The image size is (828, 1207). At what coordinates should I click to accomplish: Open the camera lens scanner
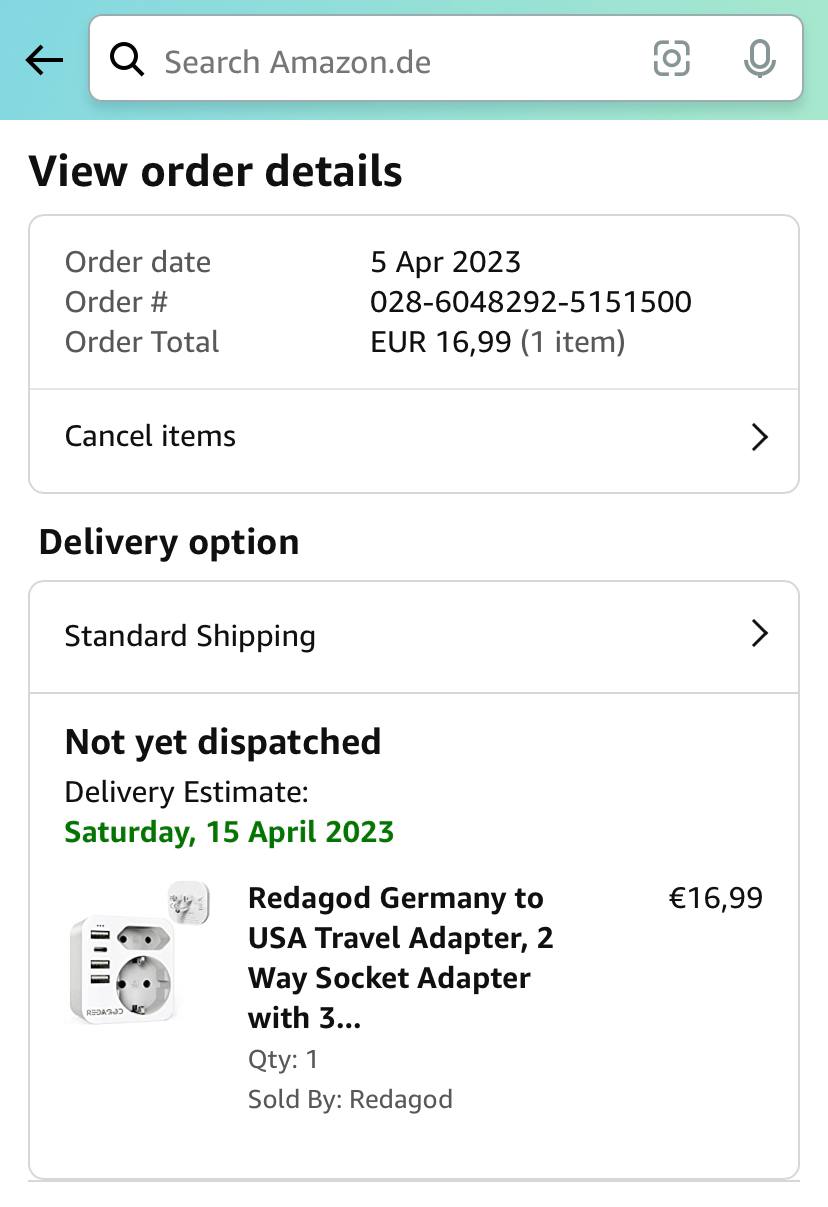[671, 60]
